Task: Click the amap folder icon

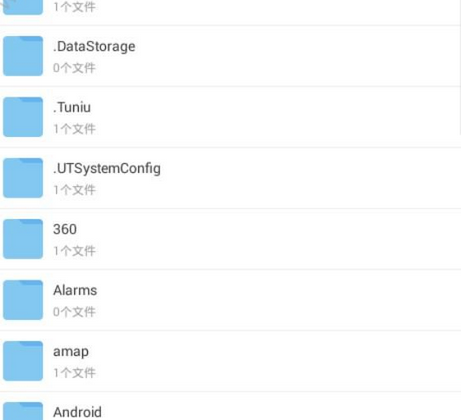Action: (x=23, y=361)
